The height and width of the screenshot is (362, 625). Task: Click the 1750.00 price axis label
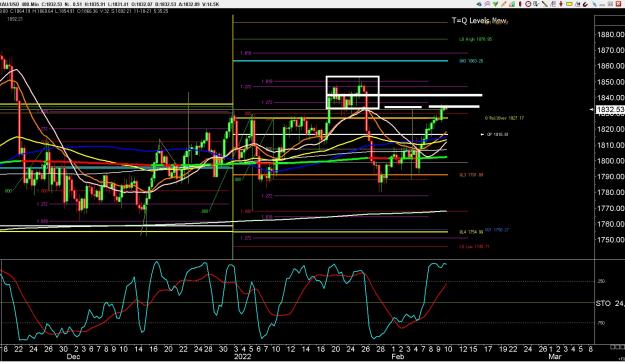[x=610, y=240]
